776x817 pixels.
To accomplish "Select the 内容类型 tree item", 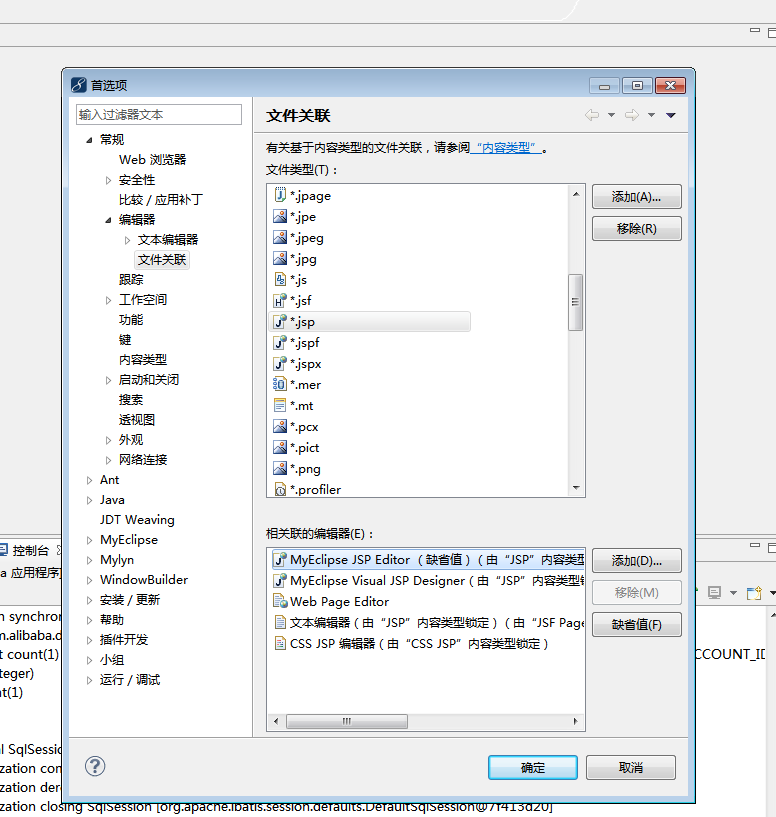I will point(142,360).
